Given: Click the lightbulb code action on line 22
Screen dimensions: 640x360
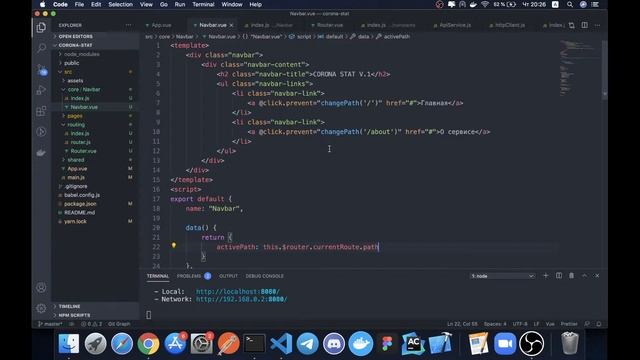Looking at the screenshot, I should pos(173,245).
